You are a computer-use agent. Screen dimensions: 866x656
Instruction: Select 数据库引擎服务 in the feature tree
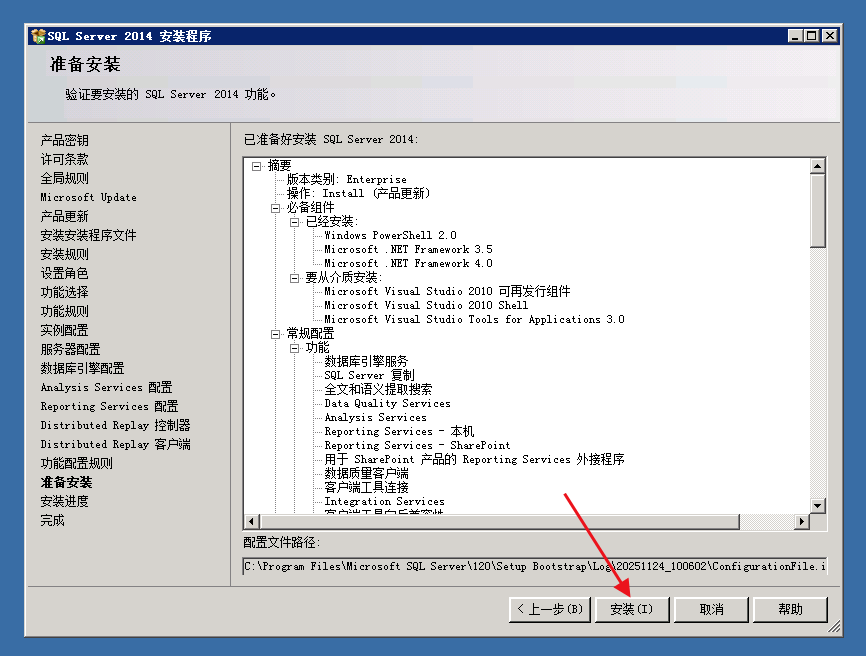(366, 362)
